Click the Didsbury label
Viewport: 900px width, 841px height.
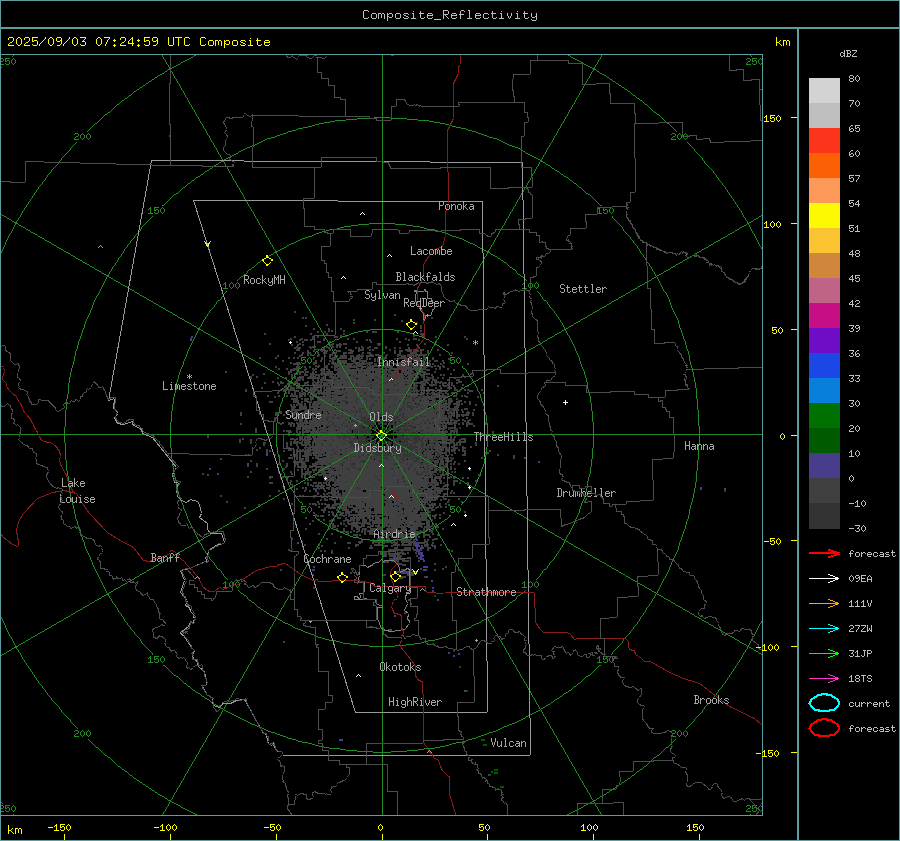point(377,448)
